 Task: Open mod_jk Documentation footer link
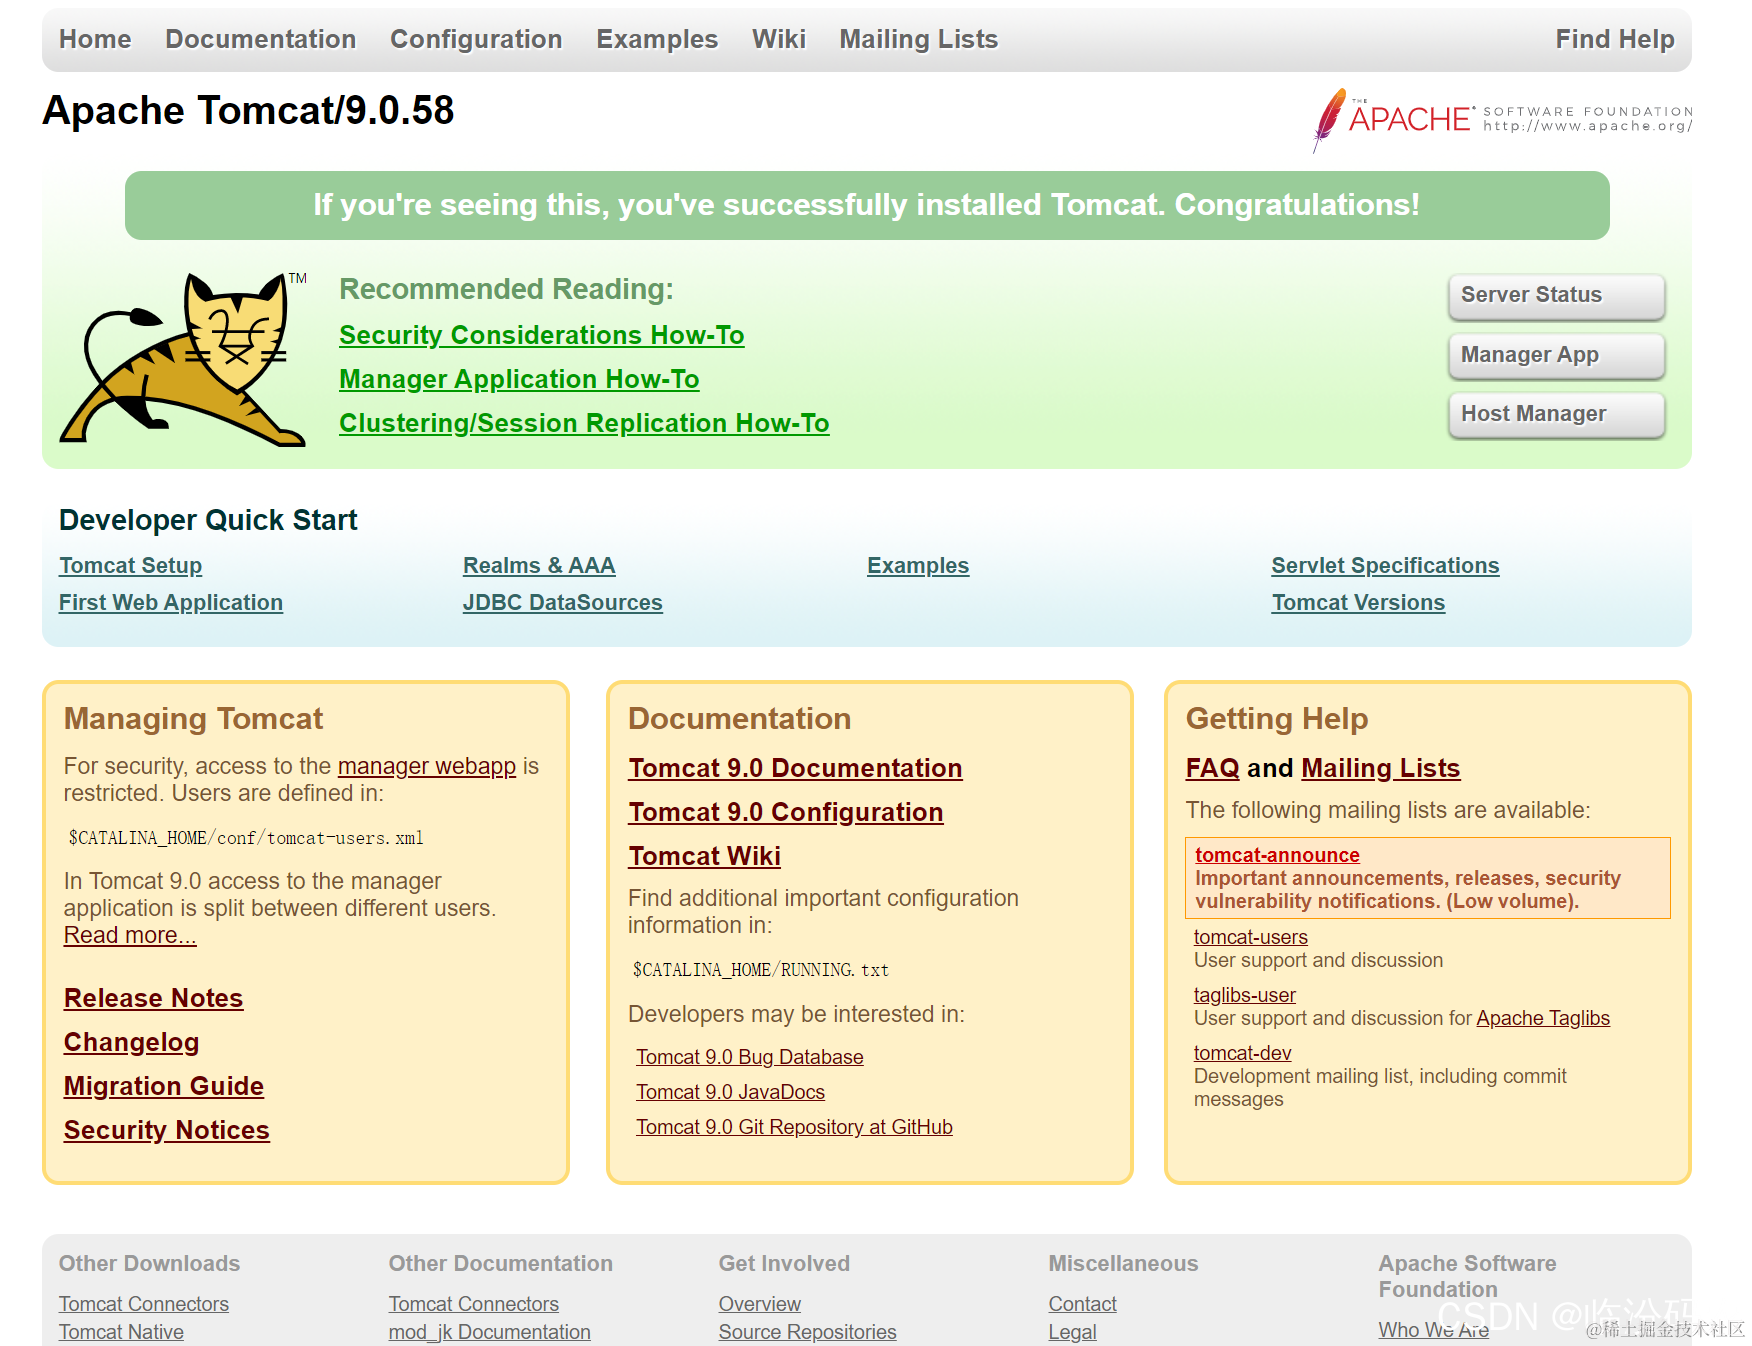(x=490, y=1332)
